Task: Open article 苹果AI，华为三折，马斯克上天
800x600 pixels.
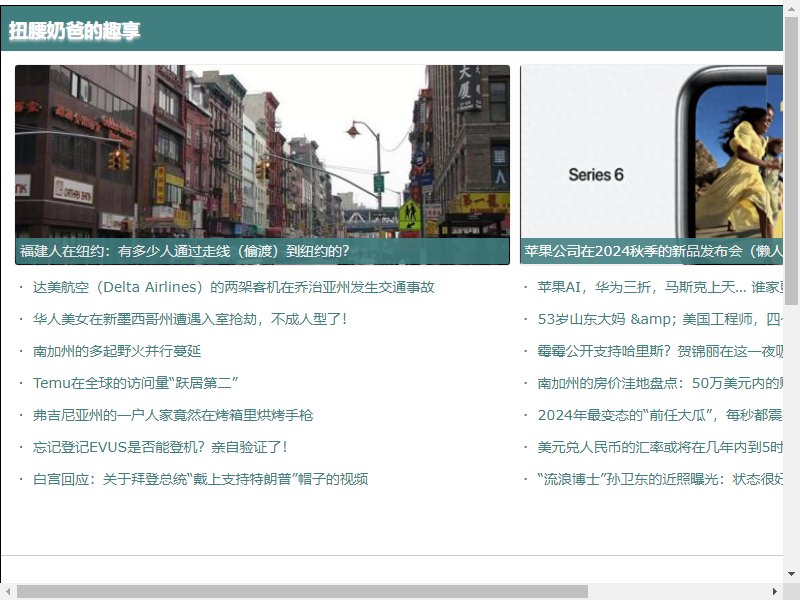Action: (x=660, y=287)
